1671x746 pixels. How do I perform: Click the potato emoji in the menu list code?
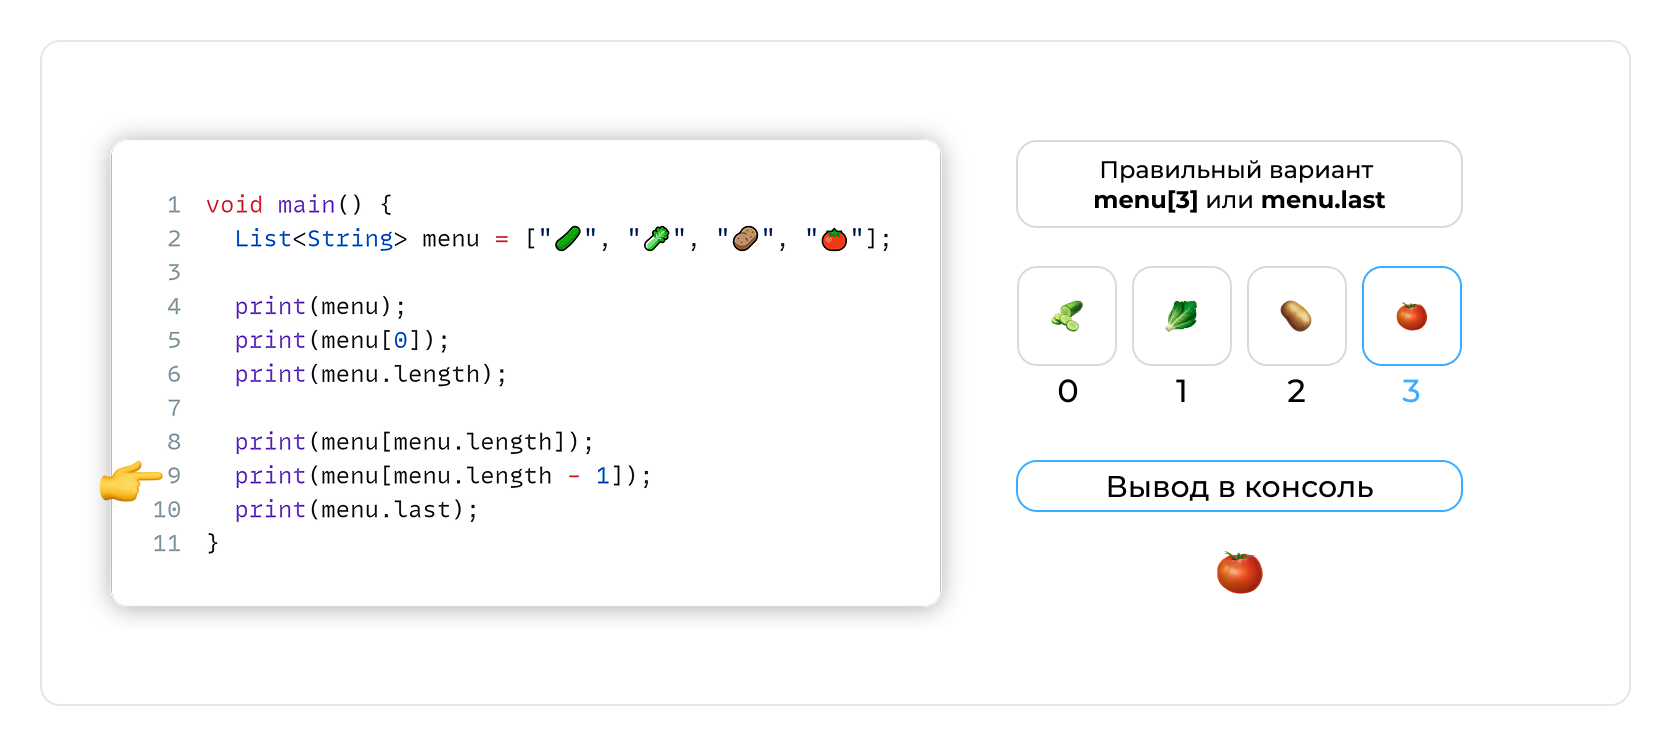[x=745, y=239]
